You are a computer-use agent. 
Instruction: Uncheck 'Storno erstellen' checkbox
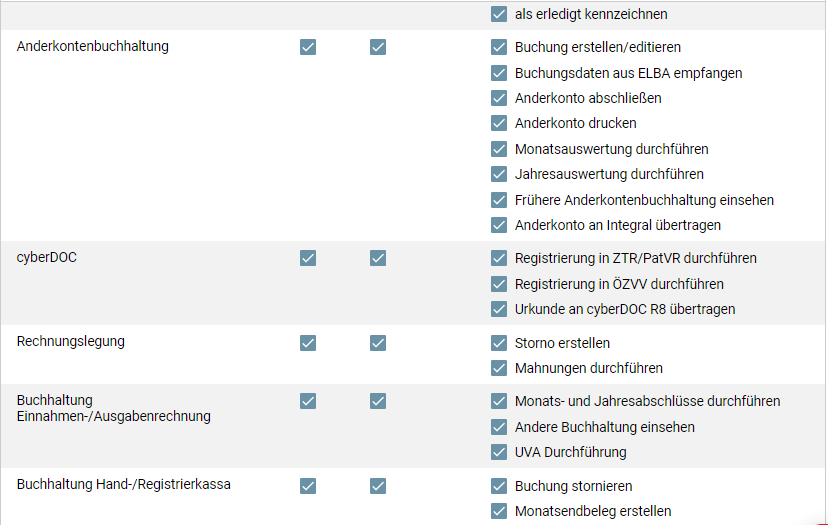(498, 343)
